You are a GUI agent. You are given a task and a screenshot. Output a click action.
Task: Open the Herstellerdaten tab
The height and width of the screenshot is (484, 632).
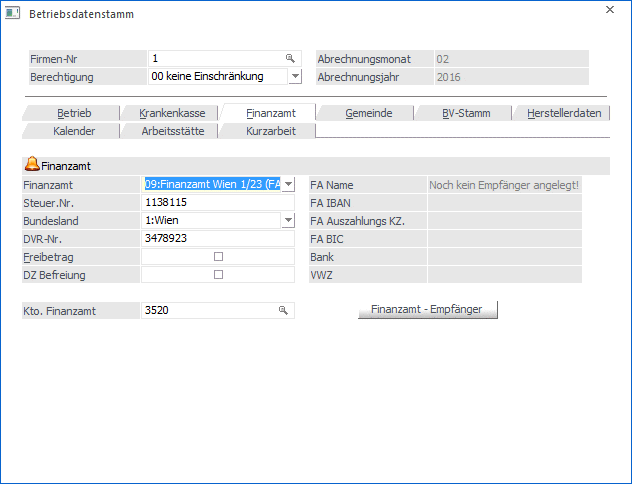[564, 113]
